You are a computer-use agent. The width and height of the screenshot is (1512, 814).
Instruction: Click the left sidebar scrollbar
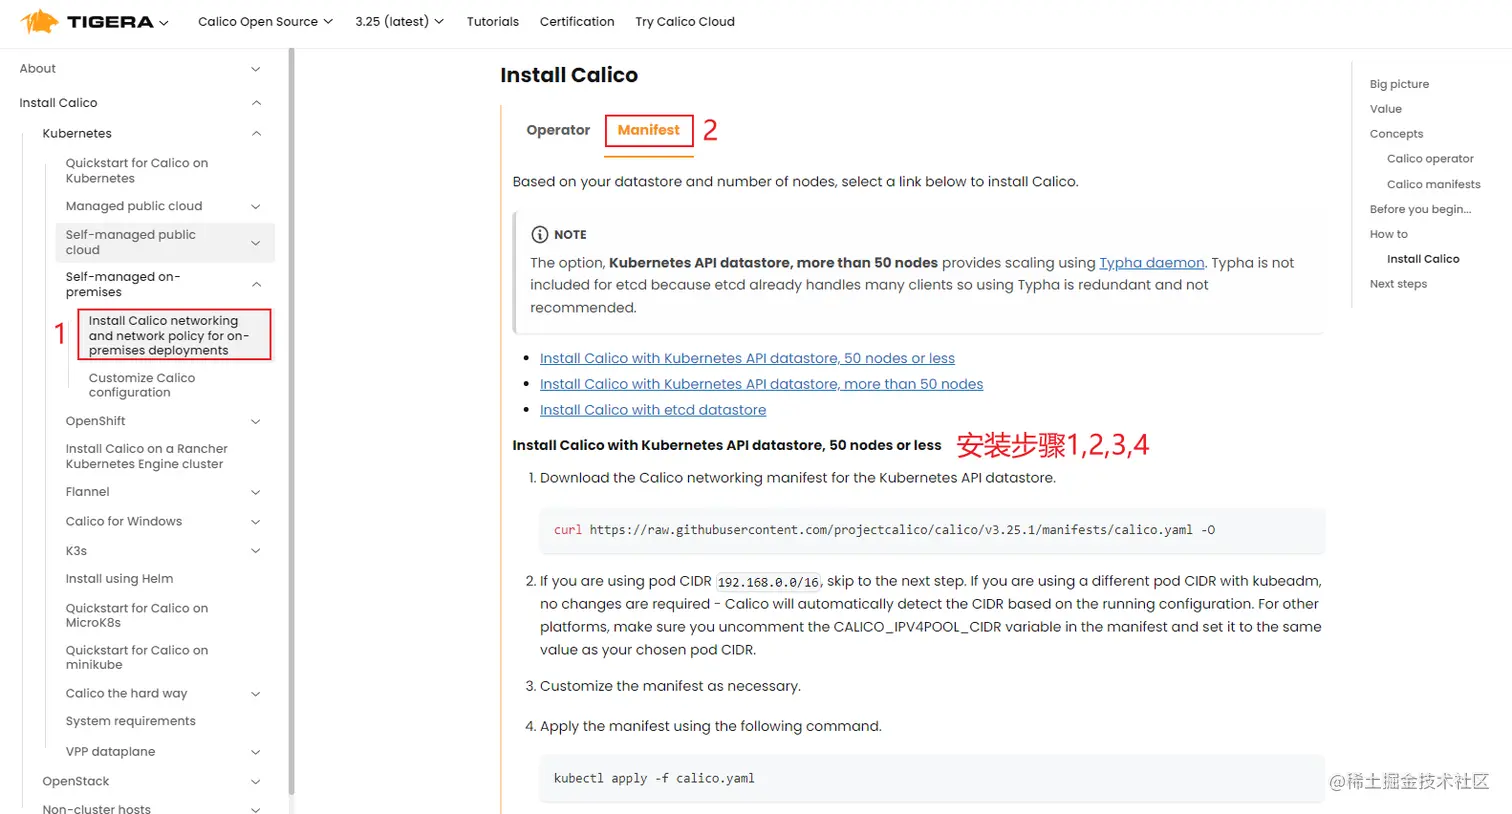(291, 420)
